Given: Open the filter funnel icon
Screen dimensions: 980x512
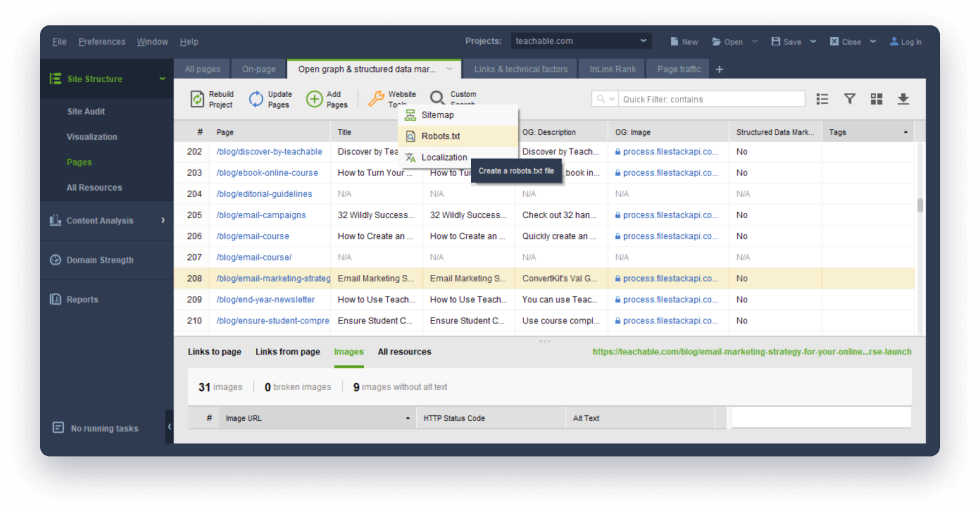Looking at the screenshot, I should (849, 99).
